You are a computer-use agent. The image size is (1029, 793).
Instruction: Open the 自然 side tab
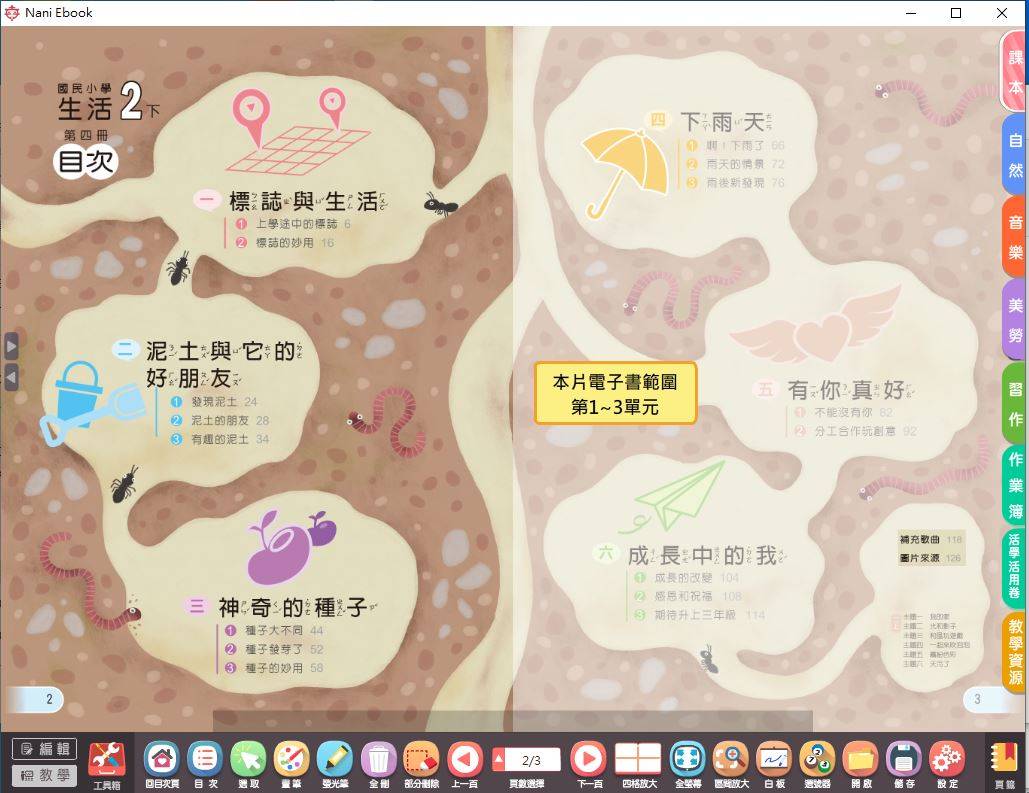point(1015,154)
